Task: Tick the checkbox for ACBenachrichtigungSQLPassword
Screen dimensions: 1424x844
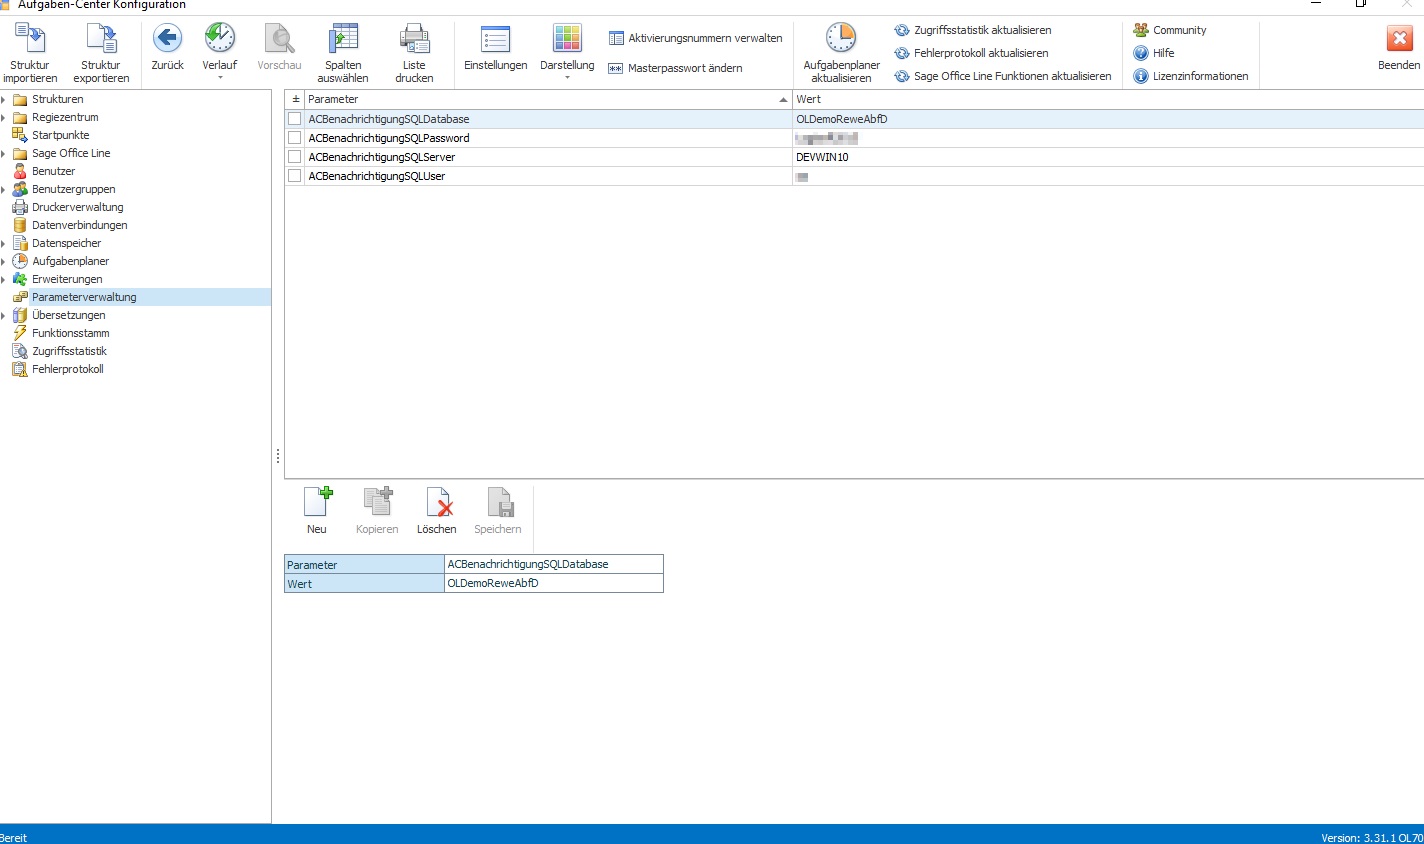Action: tap(294, 137)
